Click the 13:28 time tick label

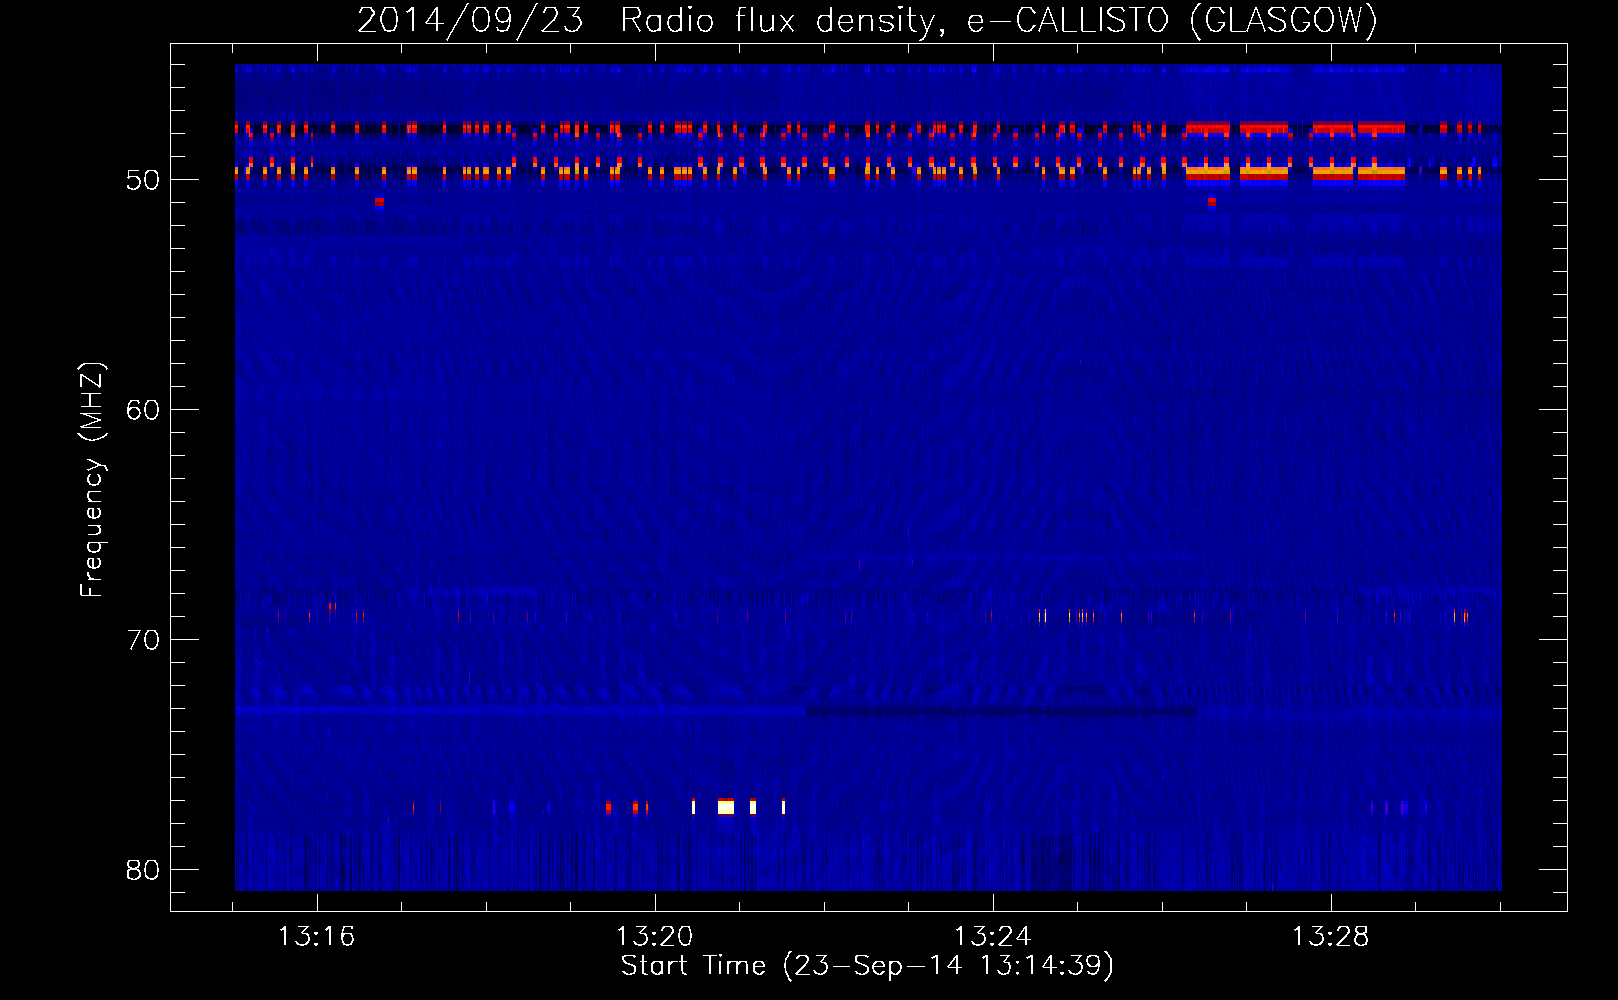pyautogui.click(x=1330, y=937)
